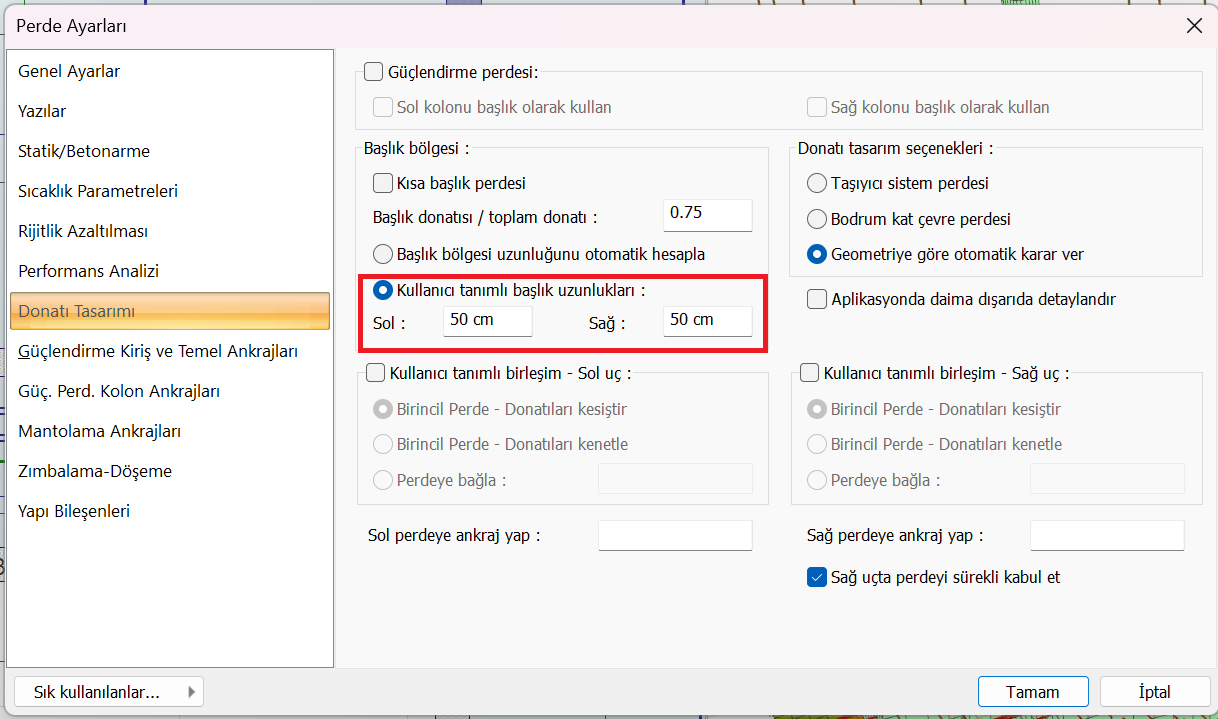
Task: Switch to the Statik/Betonarme section
Action: pyautogui.click(x=84, y=152)
